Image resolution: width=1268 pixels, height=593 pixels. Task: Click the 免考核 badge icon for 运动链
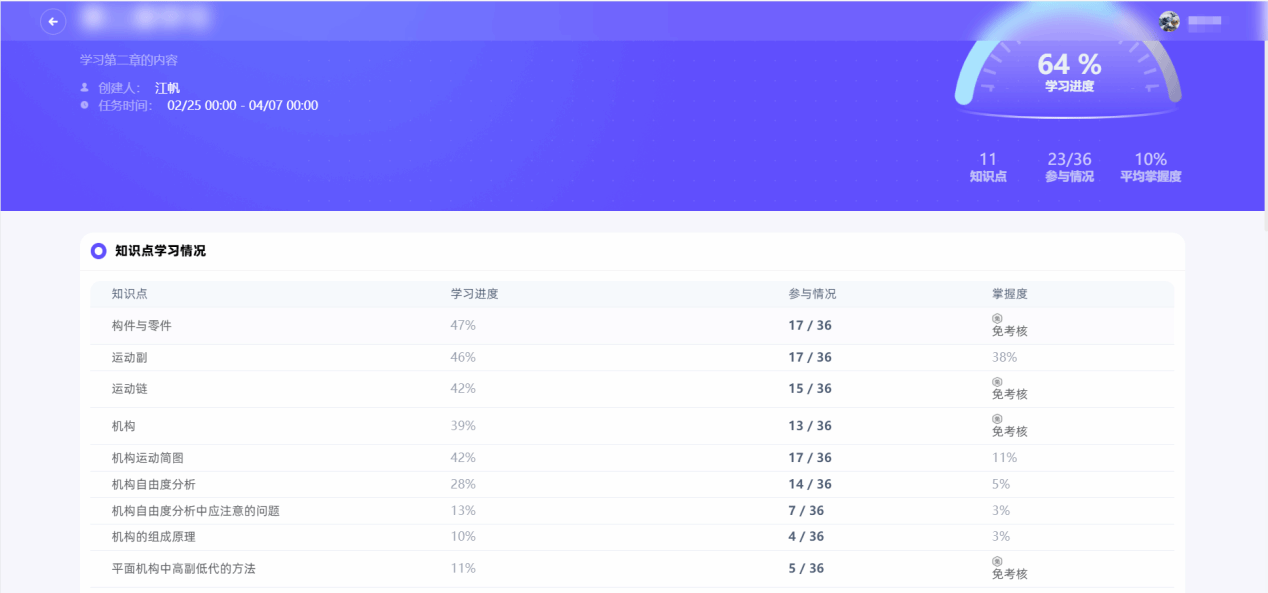click(997, 382)
